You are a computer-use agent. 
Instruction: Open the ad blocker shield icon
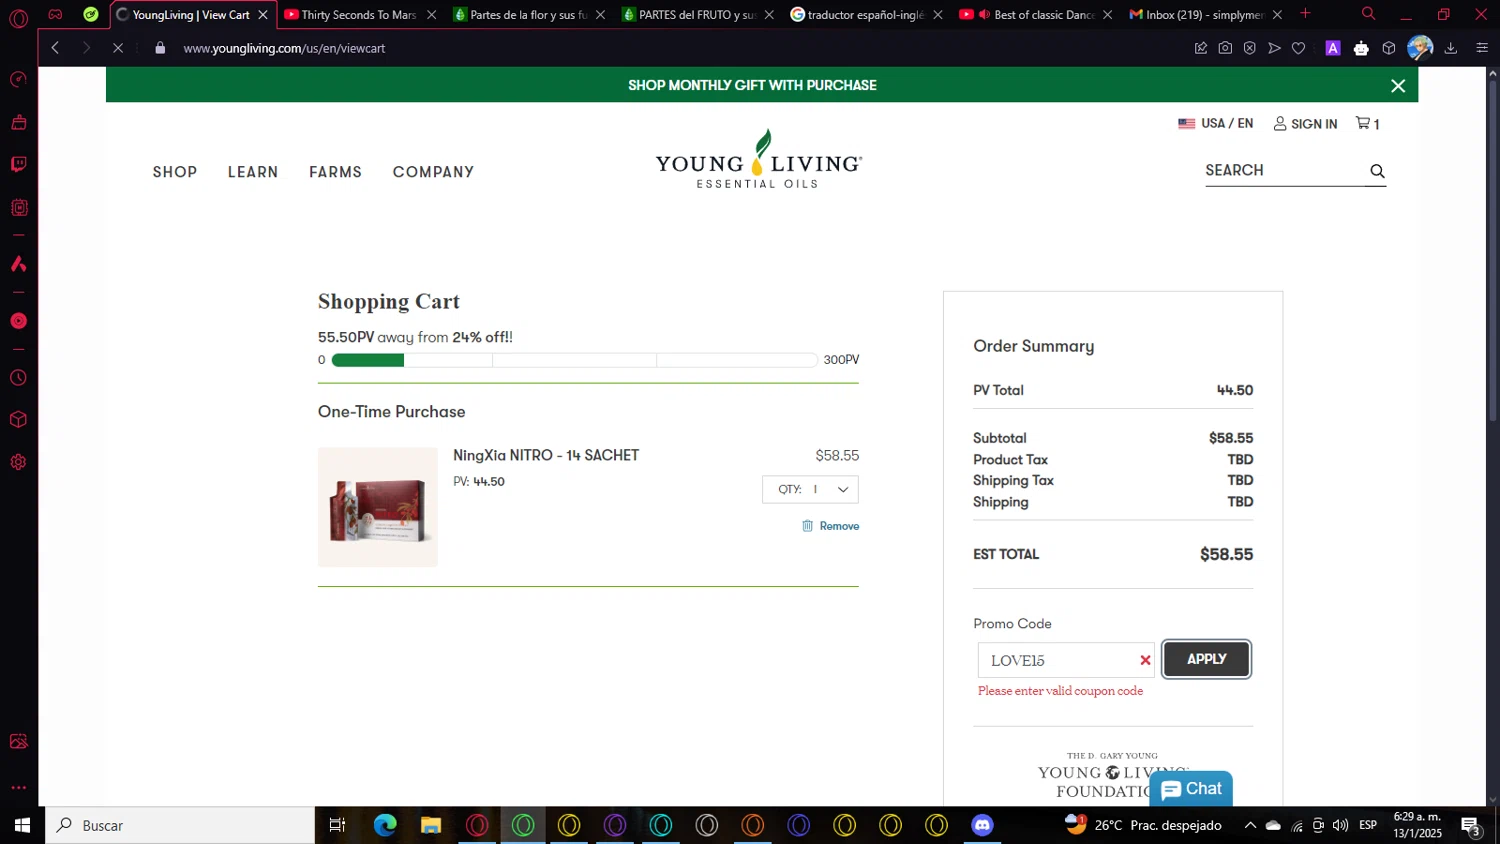click(1250, 48)
